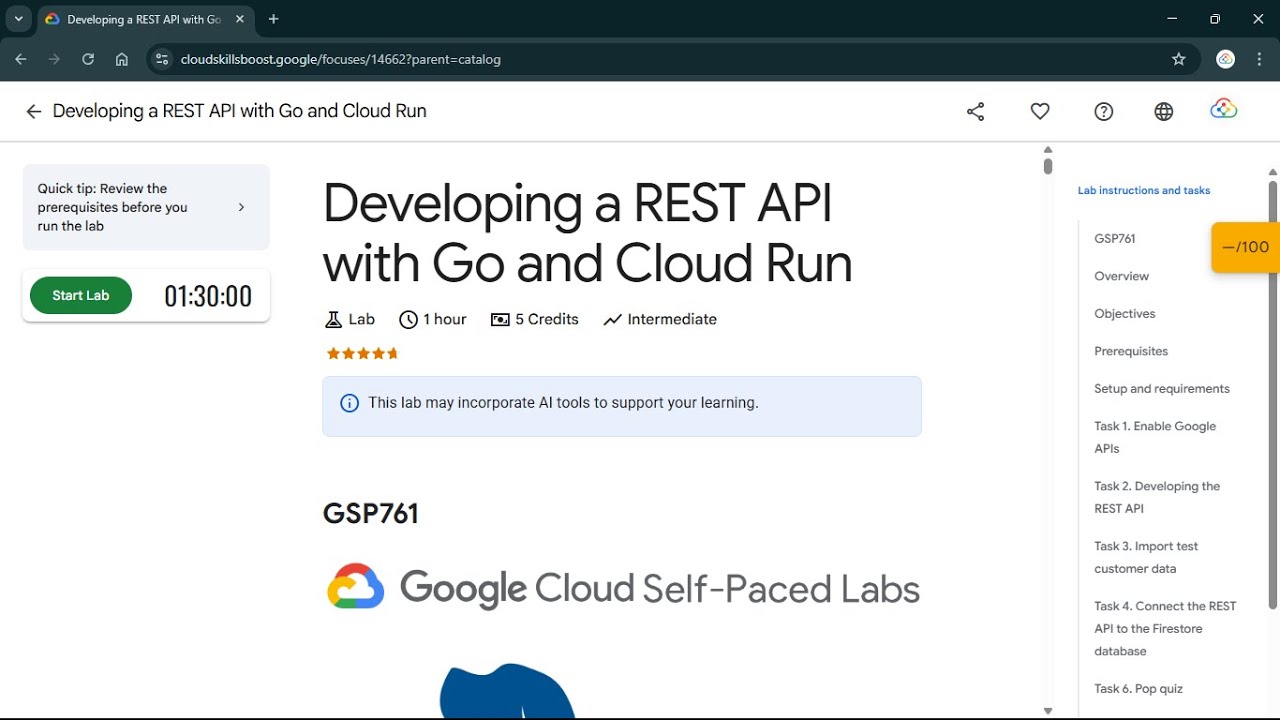Open a new tab with plus icon
Viewport: 1280px width, 720px height.
pos(274,19)
